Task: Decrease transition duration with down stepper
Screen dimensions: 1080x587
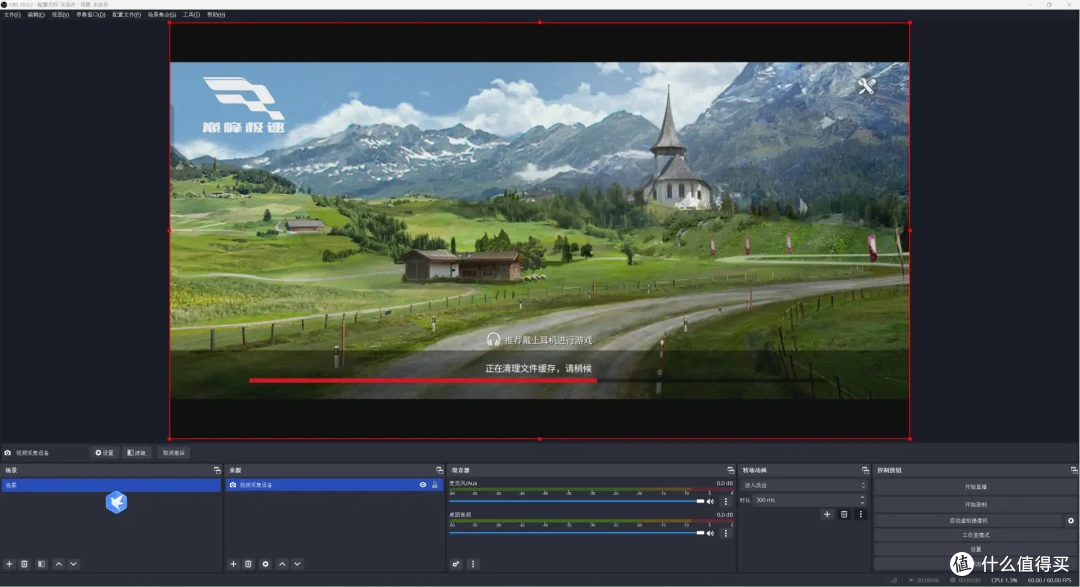Action: coord(862,503)
